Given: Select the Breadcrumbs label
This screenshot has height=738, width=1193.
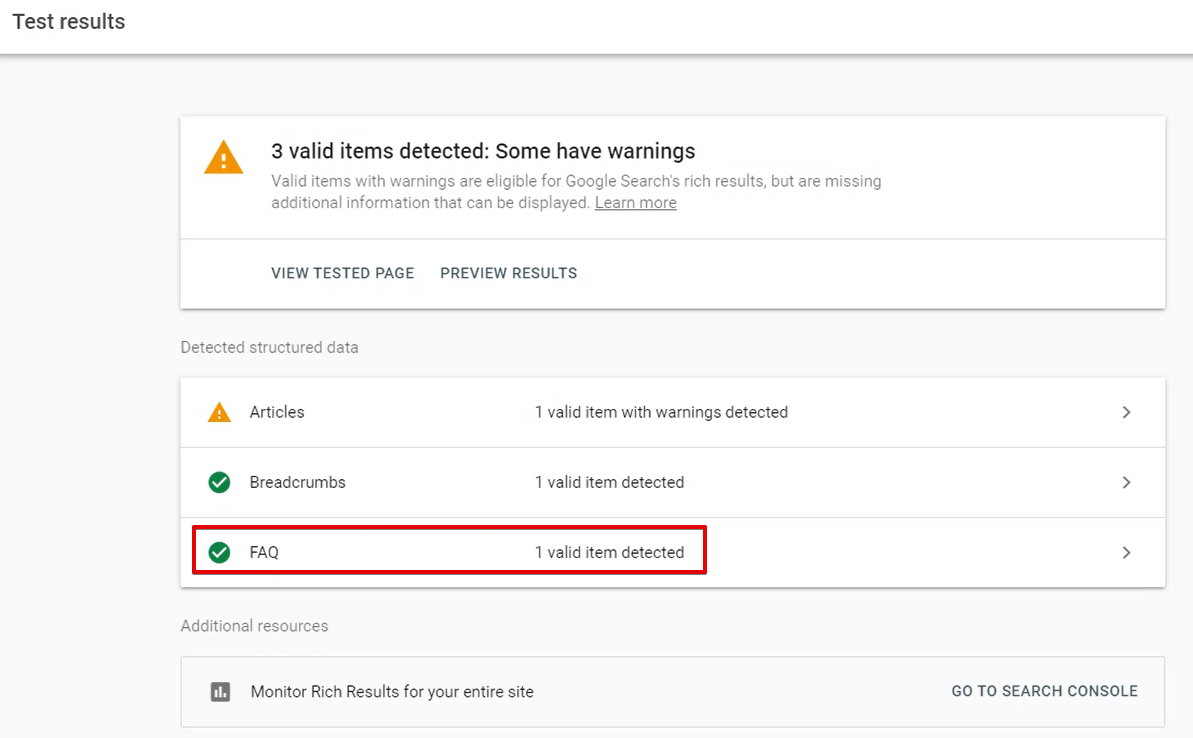Looking at the screenshot, I should click(x=297, y=482).
